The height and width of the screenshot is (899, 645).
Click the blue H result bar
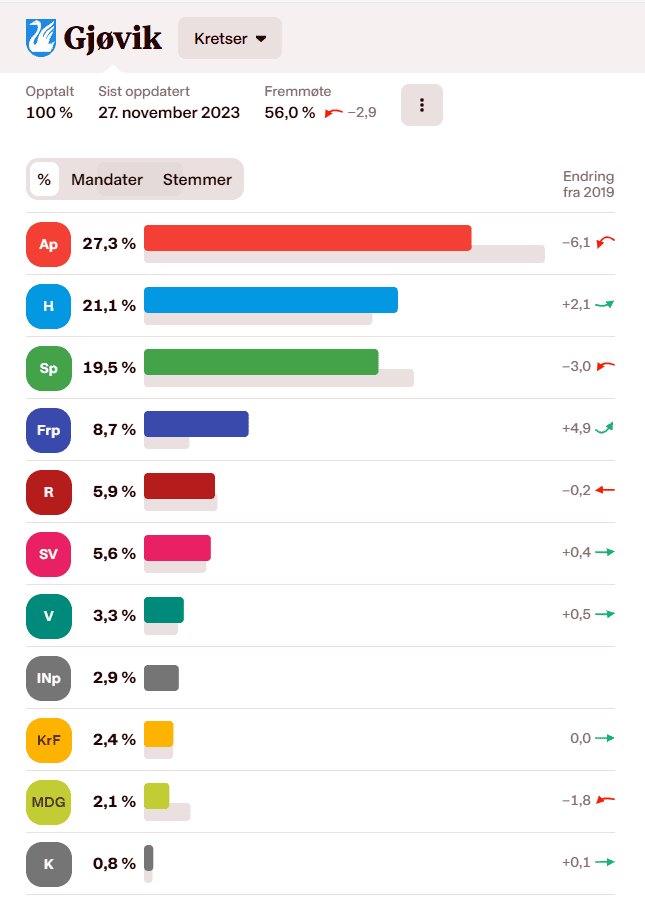coord(270,300)
